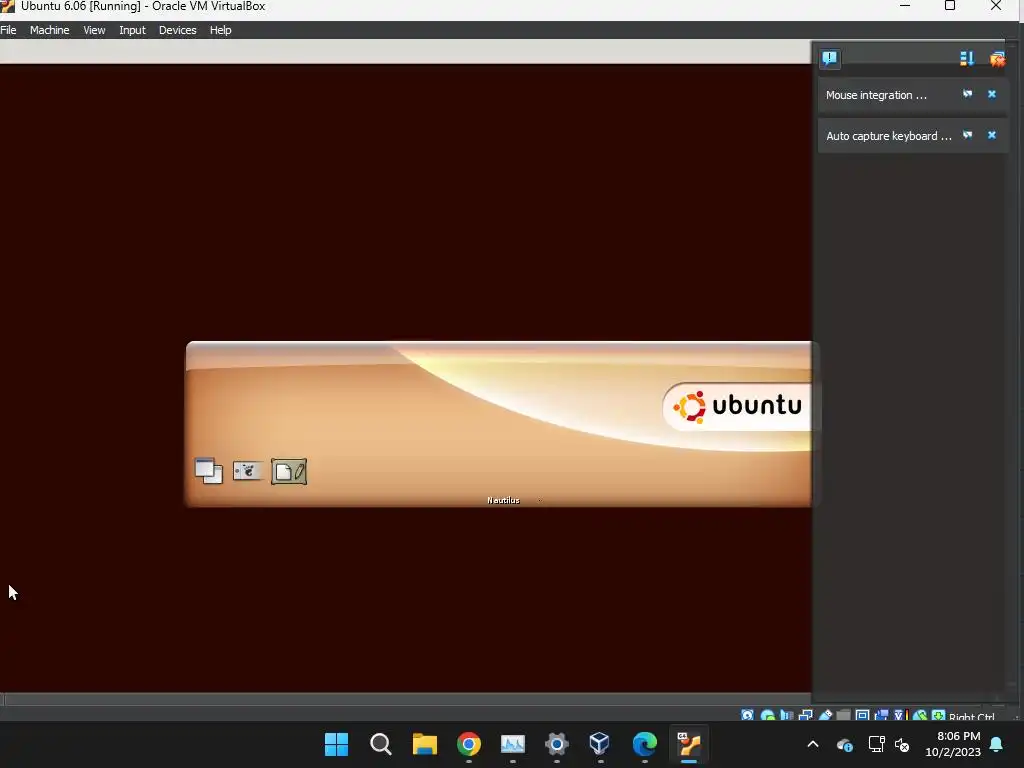Select the running Ubuntu VM taskbar icon
Image resolution: width=1024 pixels, height=768 pixels.
tap(689, 744)
